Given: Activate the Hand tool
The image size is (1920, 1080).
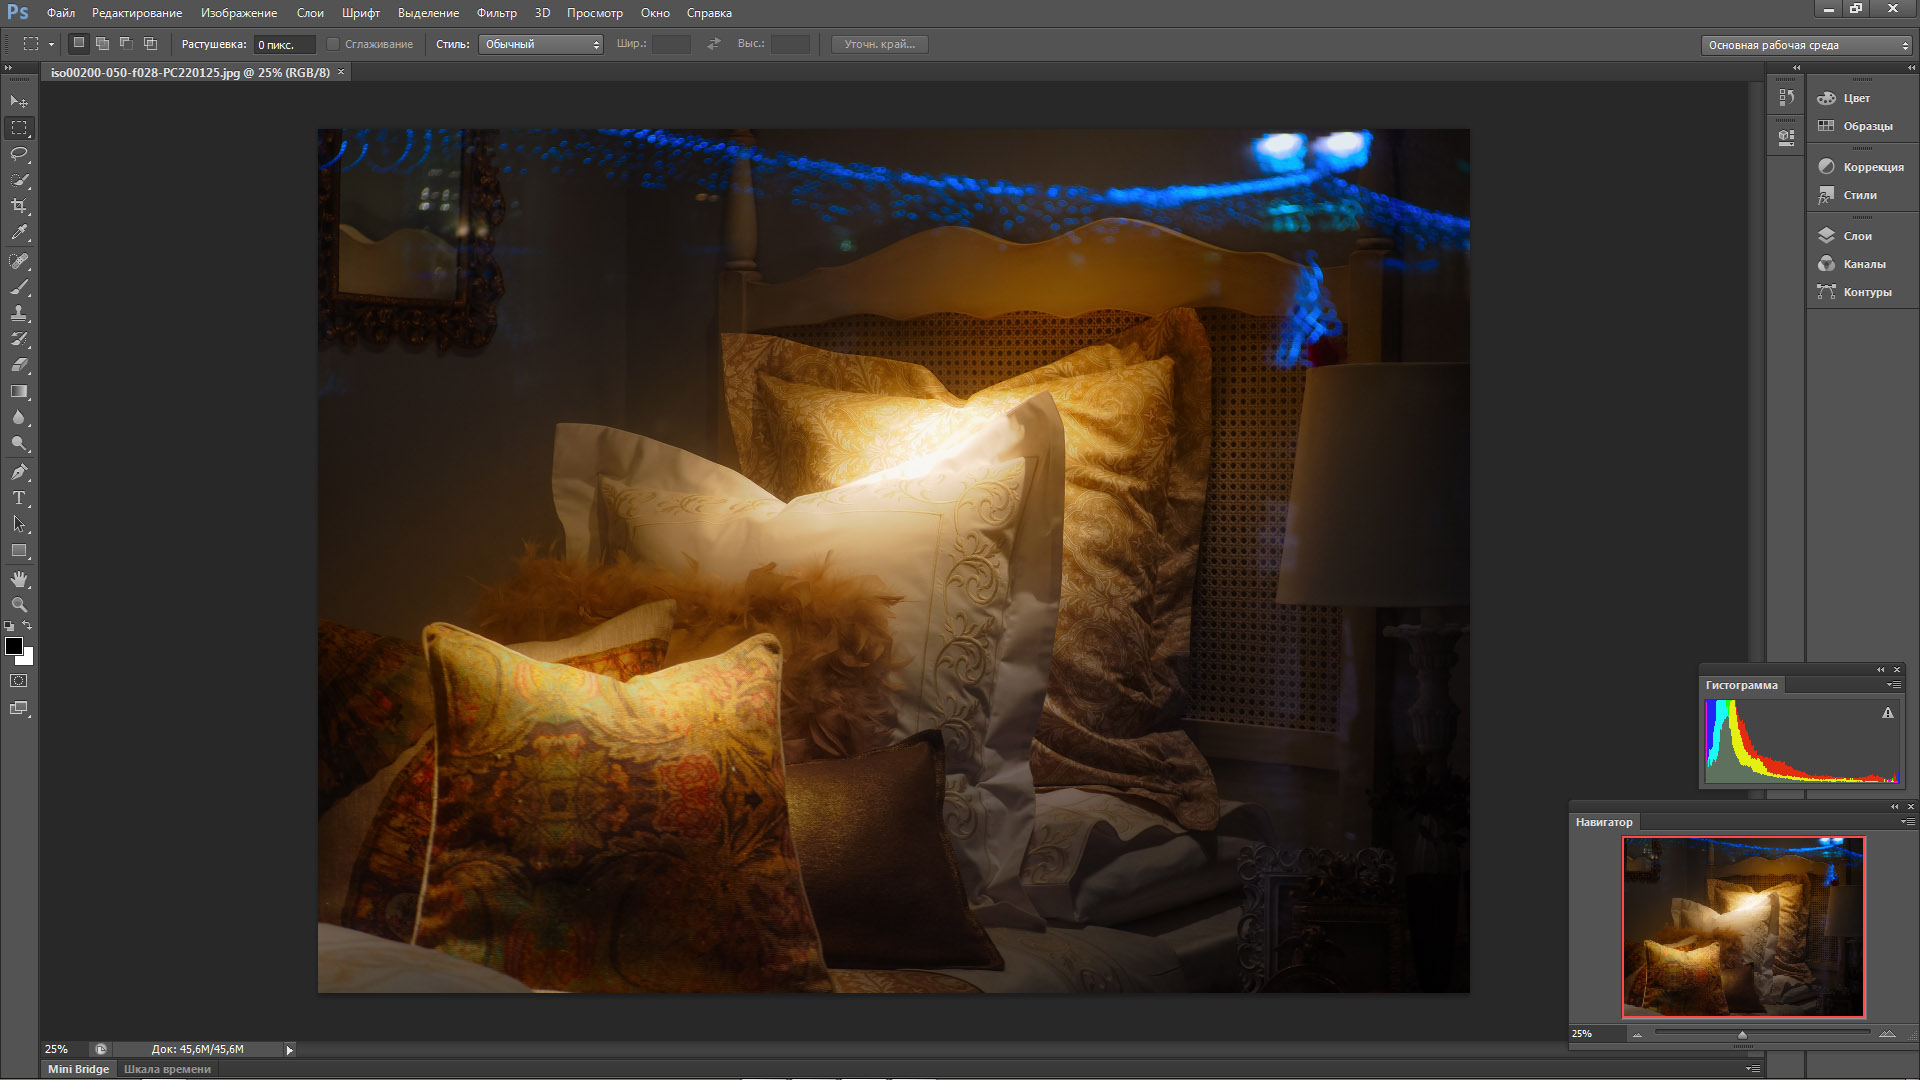Looking at the screenshot, I should 19,579.
